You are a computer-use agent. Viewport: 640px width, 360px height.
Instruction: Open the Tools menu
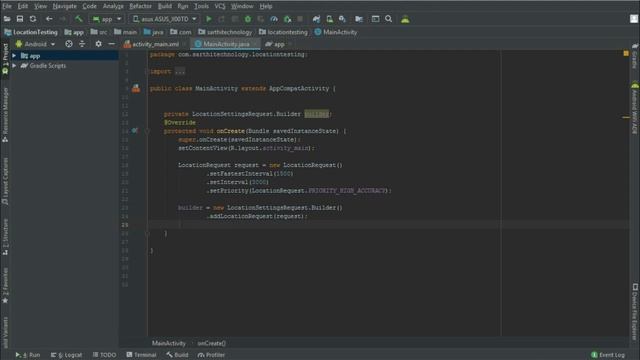pos(201,6)
